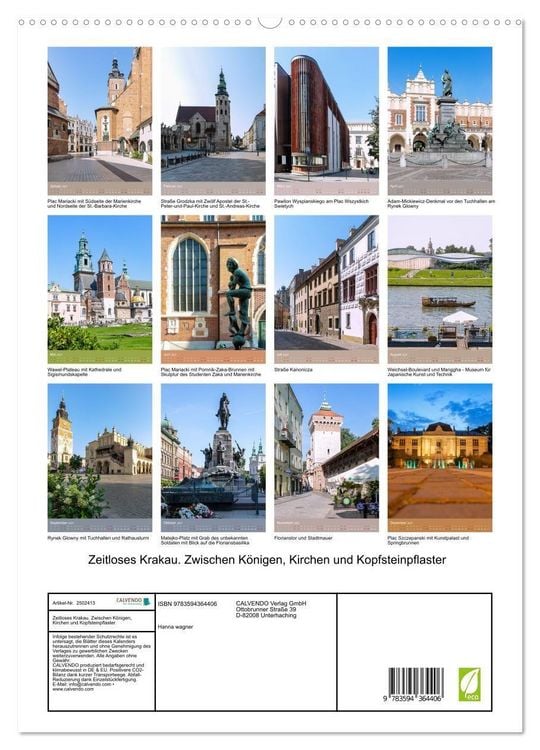Image resolution: width=540 pixels, height=750 pixels.
Task: Select caption 'Pawilon Wyspianskiego am Plac Wszystkich Swietych'
Action: click(x=321, y=204)
